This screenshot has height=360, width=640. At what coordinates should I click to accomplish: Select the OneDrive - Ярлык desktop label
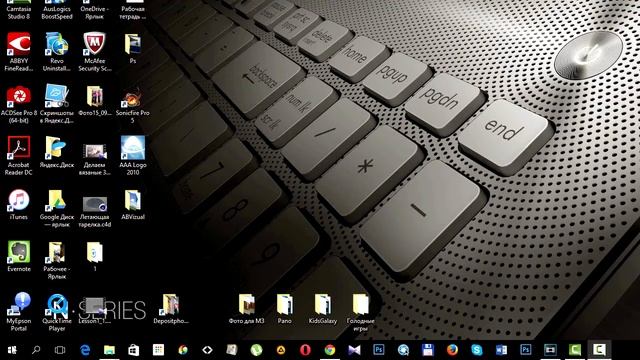(x=95, y=13)
